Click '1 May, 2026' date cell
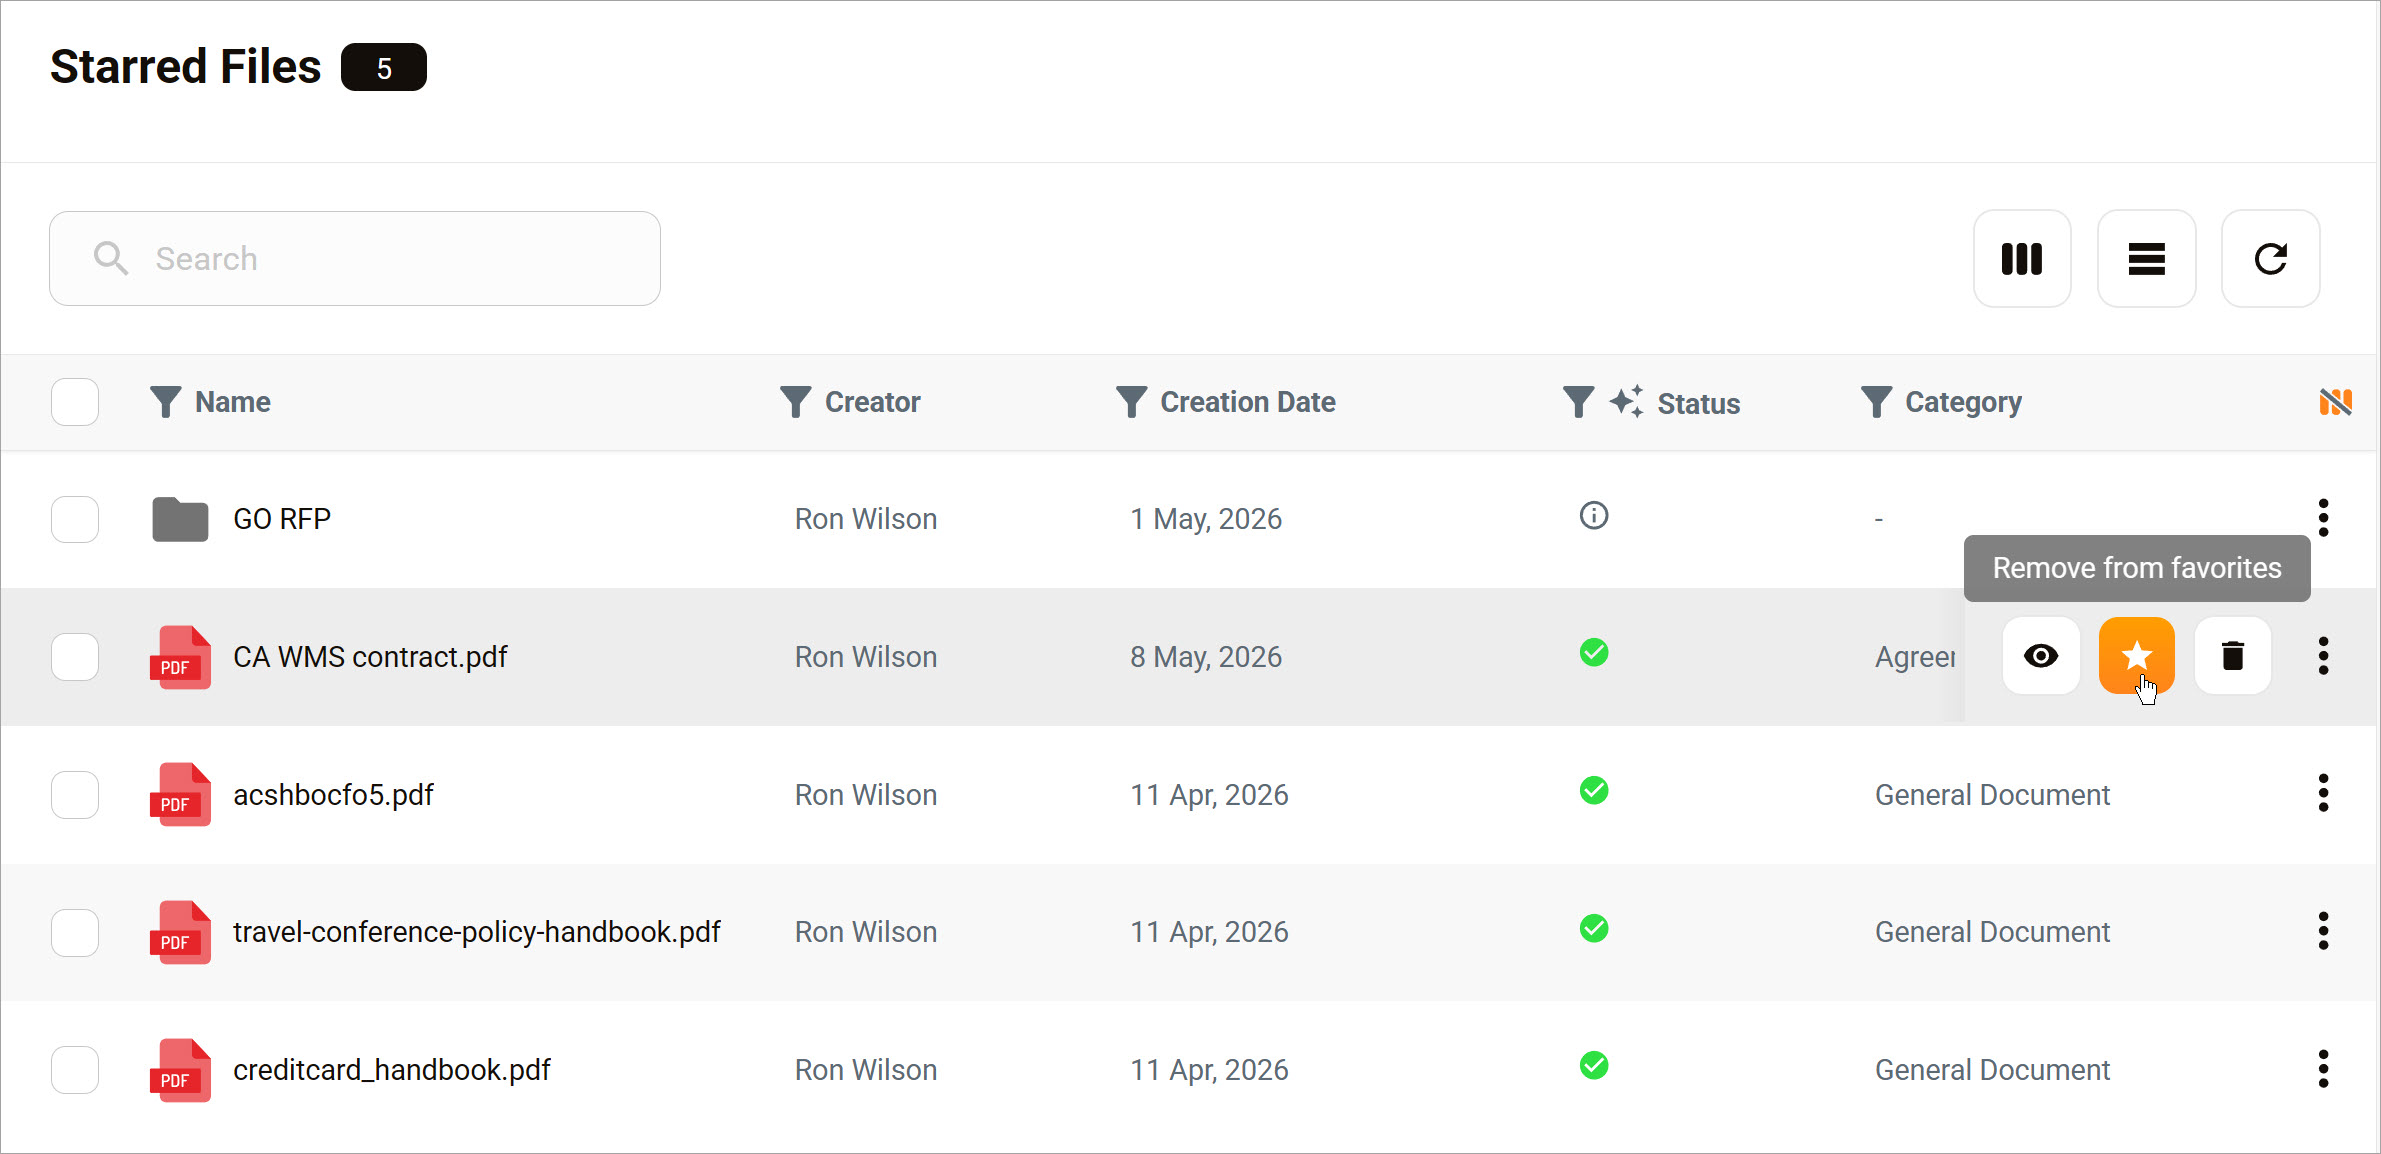Image resolution: width=2381 pixels, height=1154 pixels. pos(1206,519)
